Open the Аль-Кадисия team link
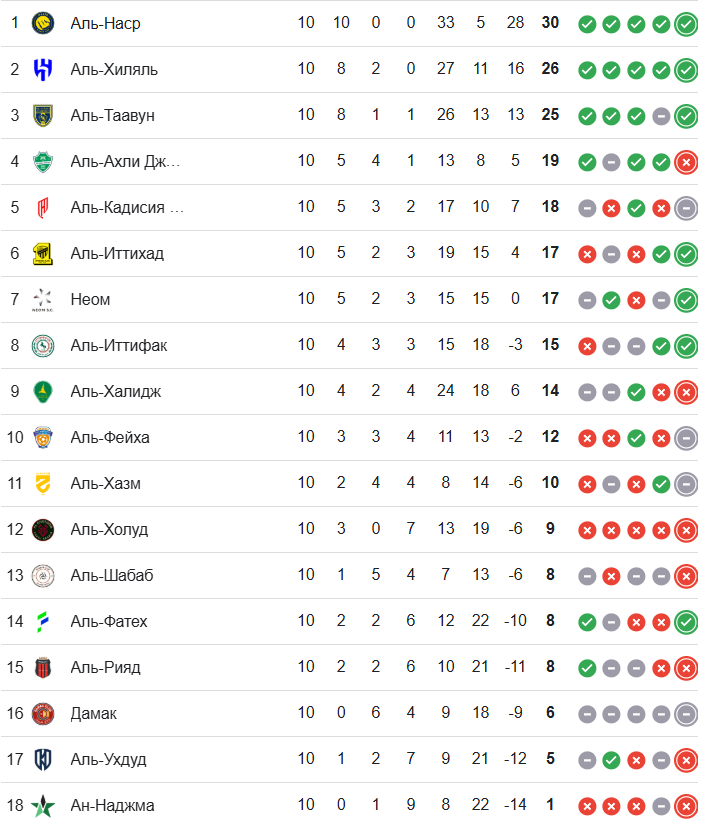705x827 pixels. (127, 207)
